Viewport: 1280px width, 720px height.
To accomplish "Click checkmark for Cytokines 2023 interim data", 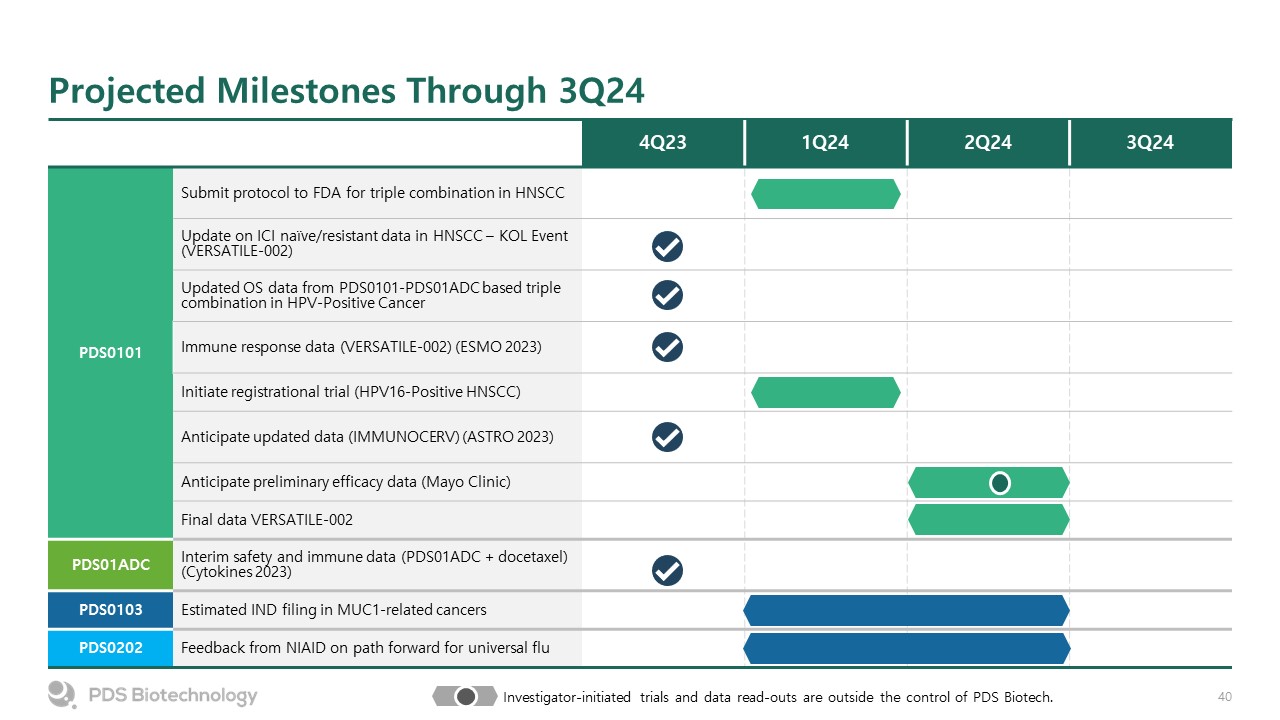I will pos(667,570).
